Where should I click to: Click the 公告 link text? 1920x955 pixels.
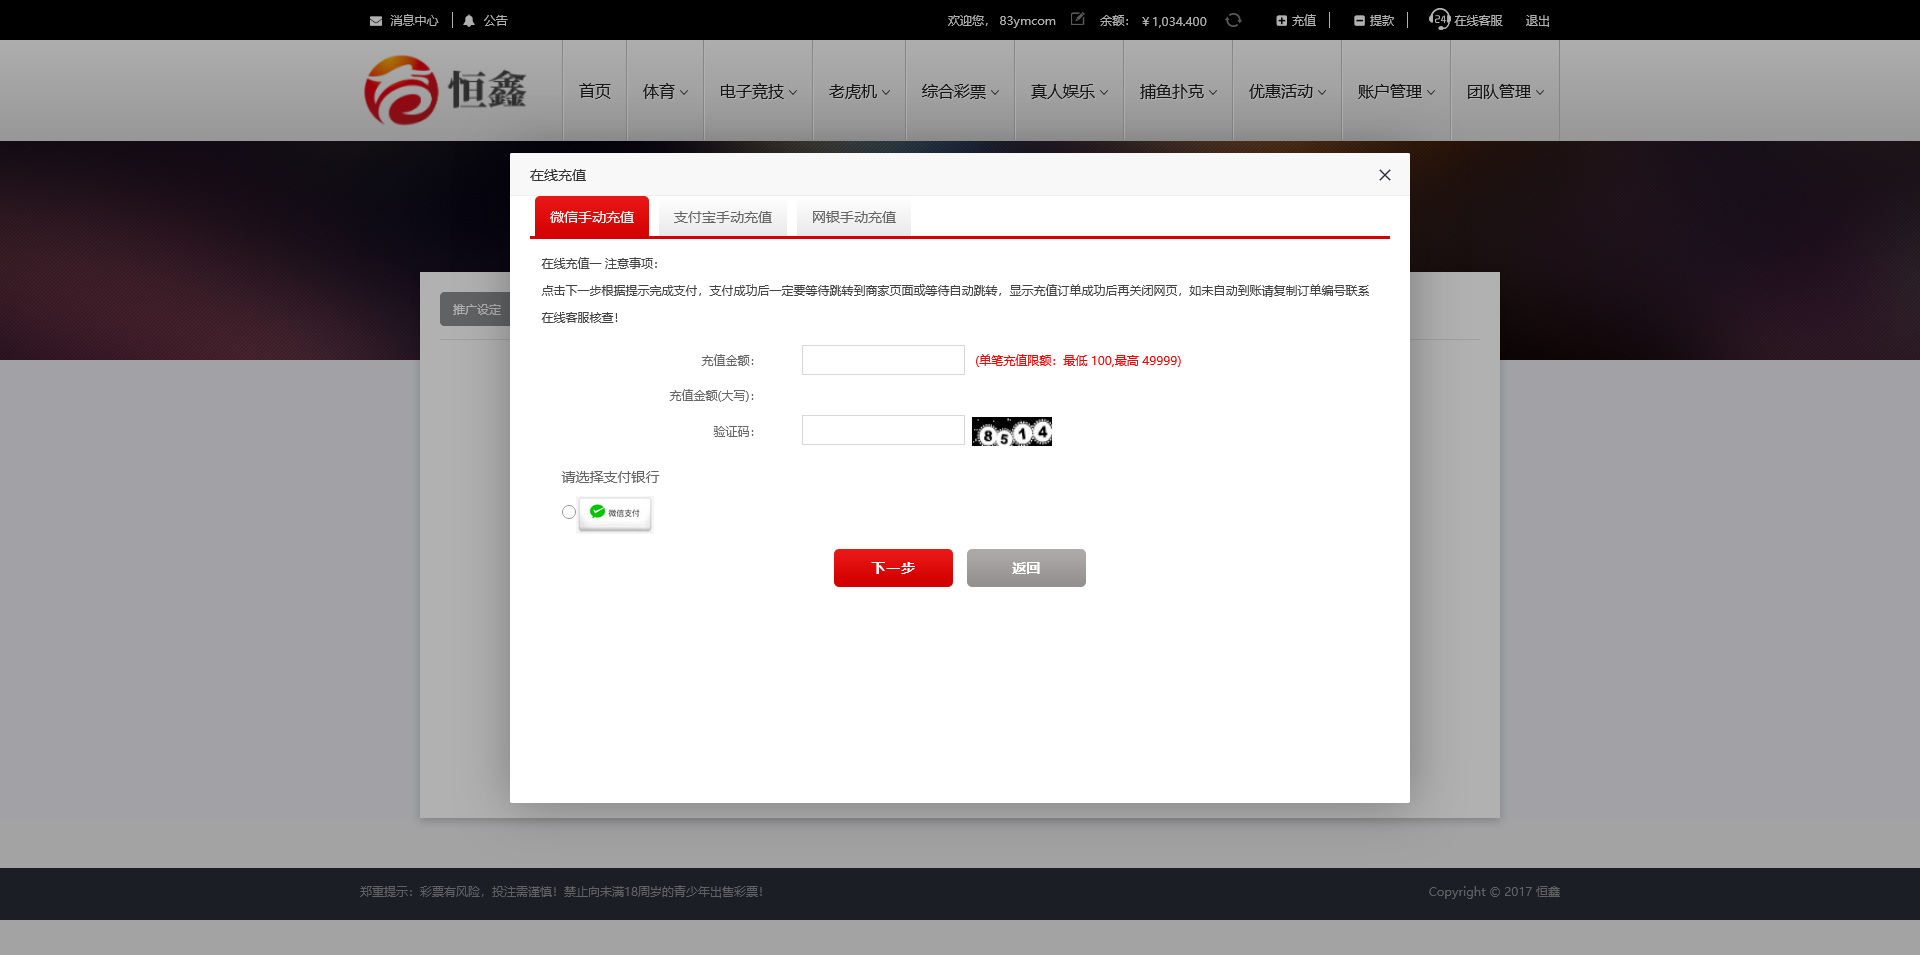coord(495,21)
